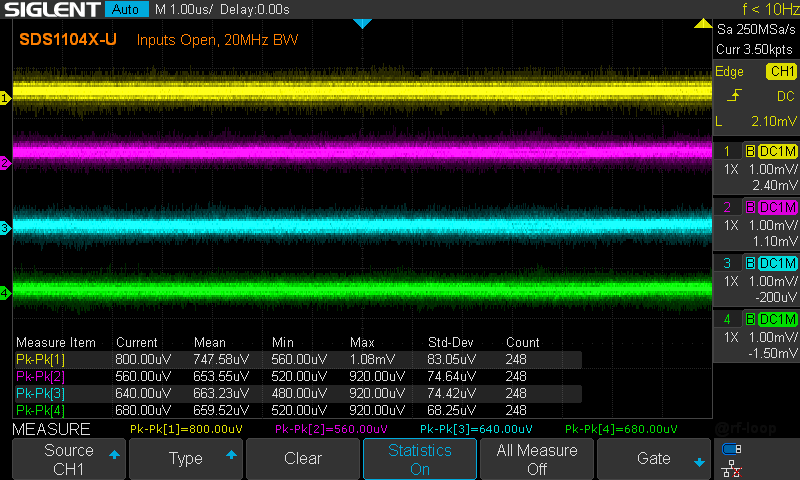
Task: Click the Delay:0.00s readout
Action: point(255,10)
